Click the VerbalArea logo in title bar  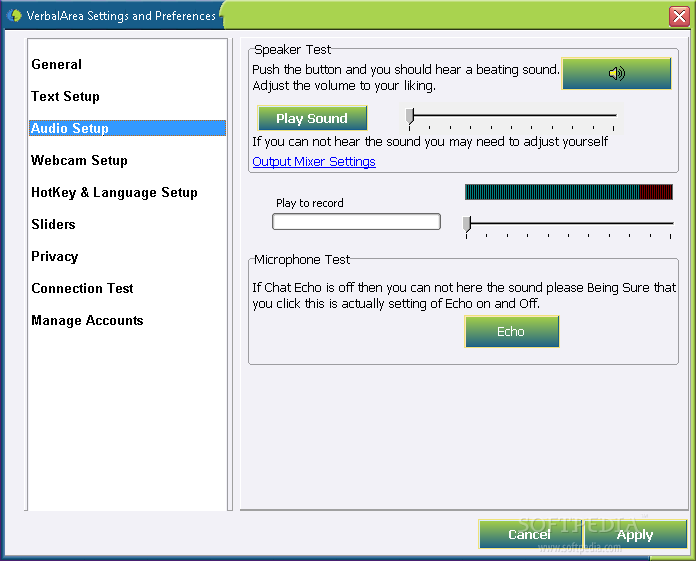click(x=14, y=16)
